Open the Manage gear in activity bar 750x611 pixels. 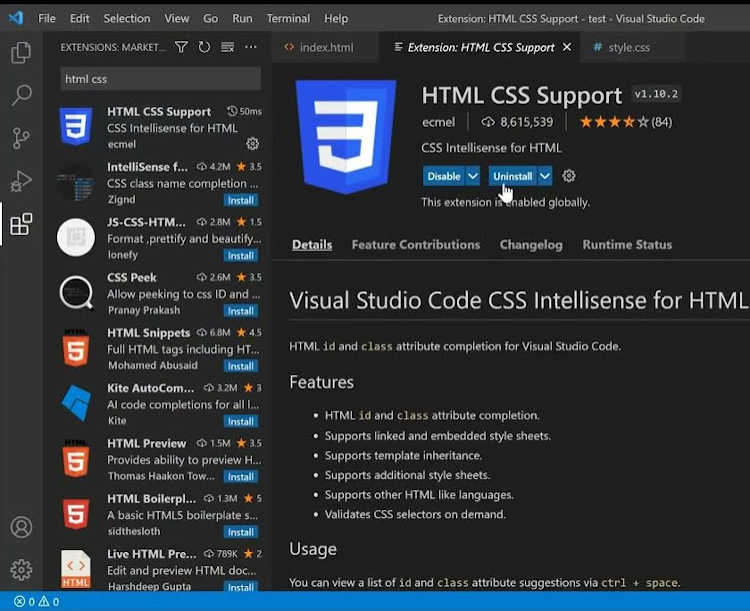pos(21,569)
